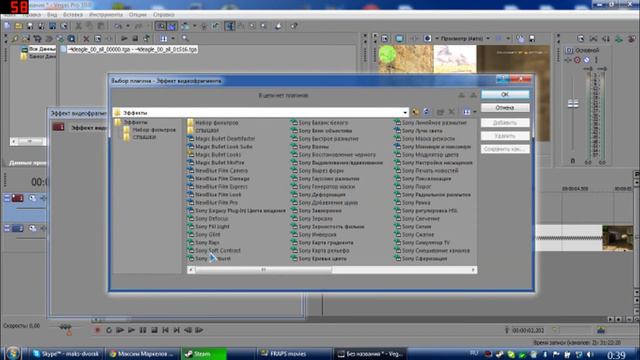The image size is (640, 360).
Task: Select Sony Defocus plugin
Action: coord(211,218)
